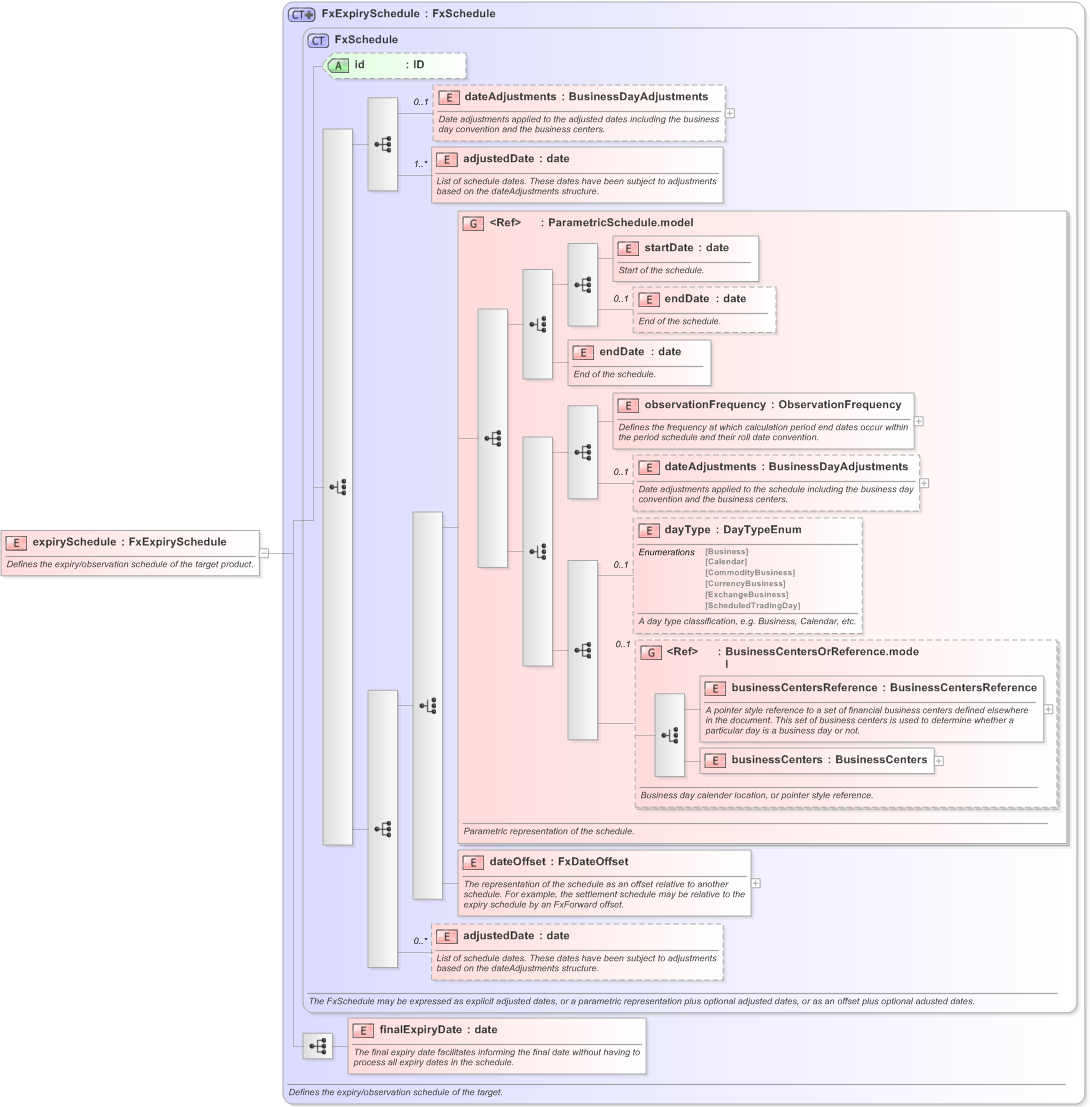Expand the top dateAdjustments next to 0..1
This screenshot has height=1107, width=1090.
click(730, 113)
